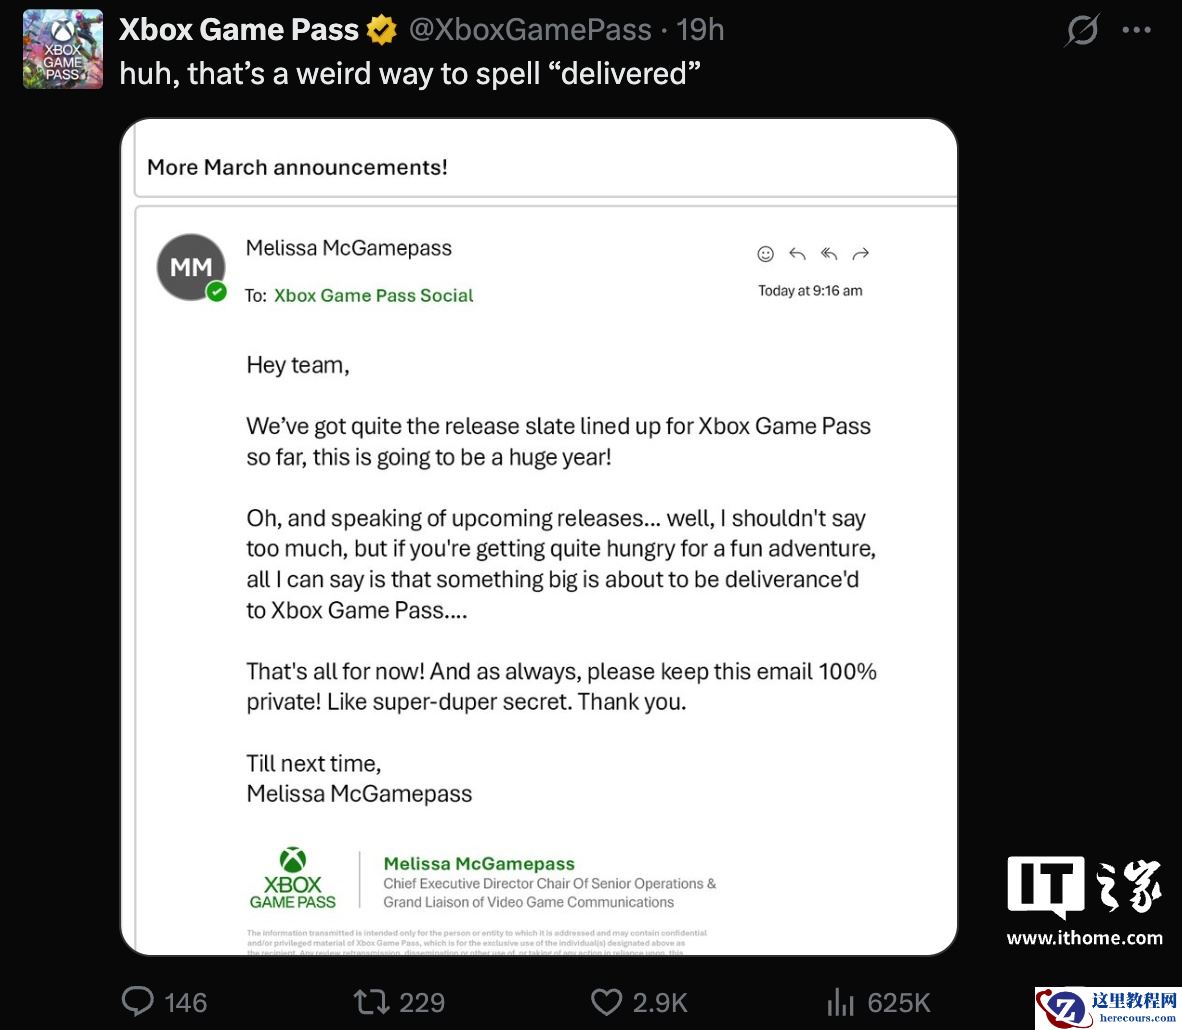Click the ithome.com watermark logo

click(x=1085, y=900)
